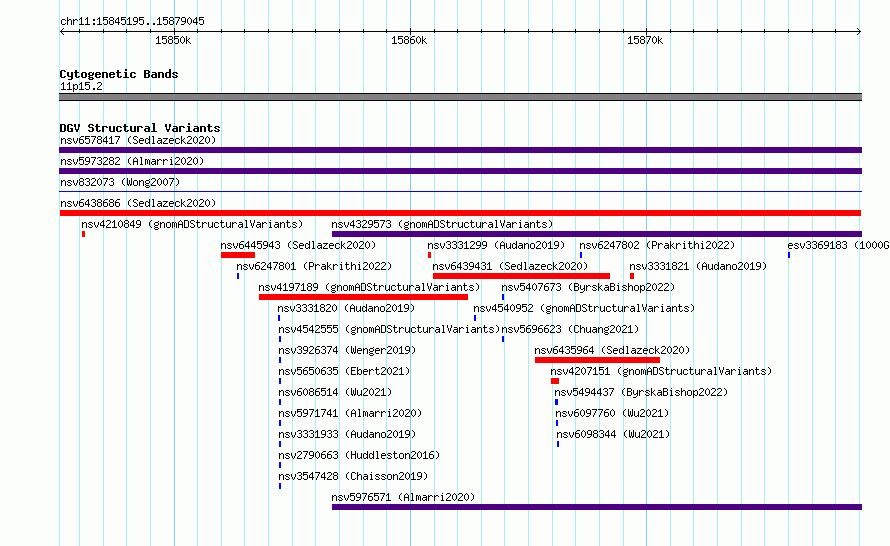This screenshot has width=890, height=546.
Task: Select the nsv3547428 (Chaisson2019) label
Action: [x=353, y=476]
